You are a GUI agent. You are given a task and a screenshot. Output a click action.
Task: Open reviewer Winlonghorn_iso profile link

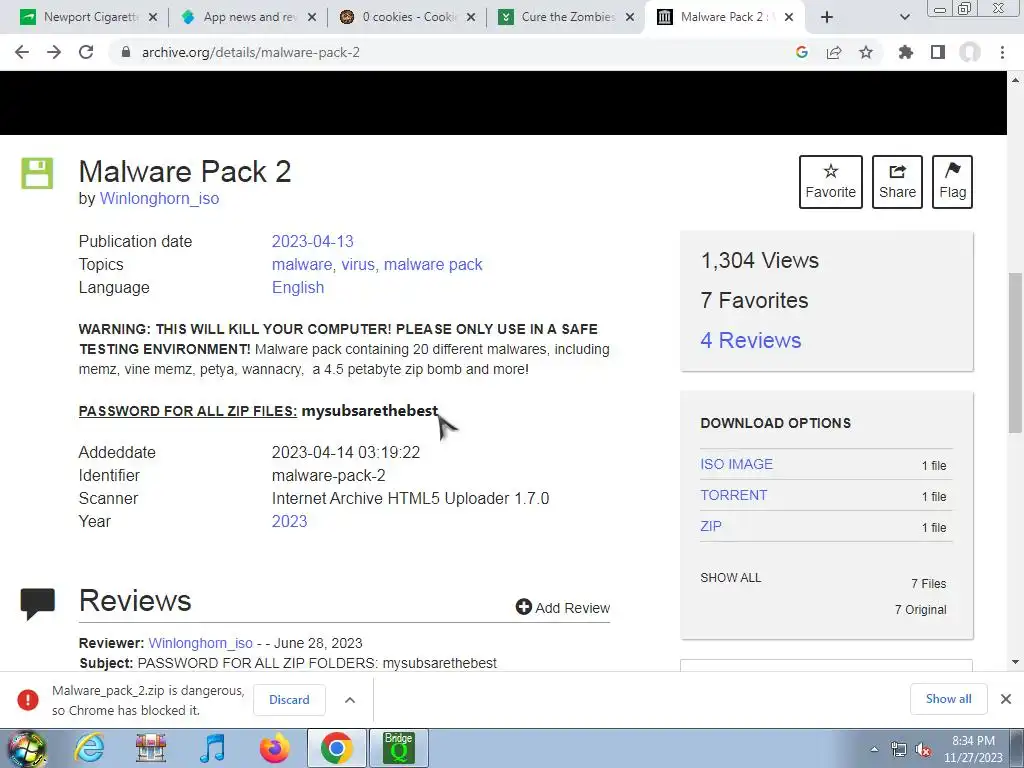200,643
